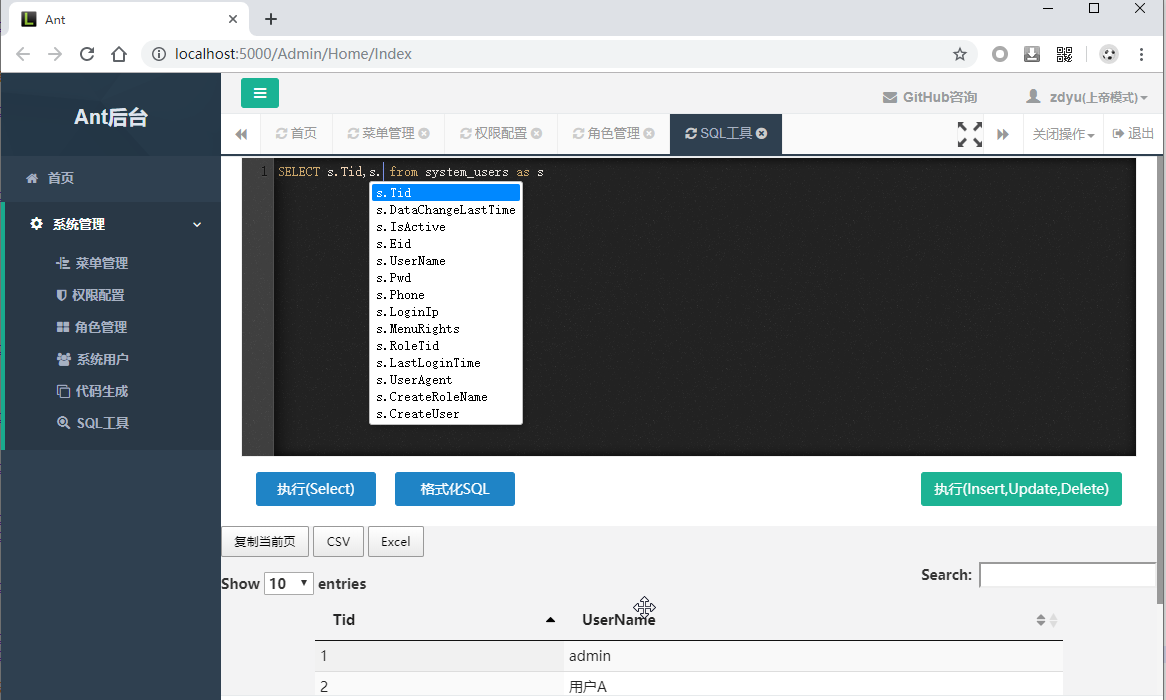Toggle sidebar with green hamburger button

(x=260, y=93)
